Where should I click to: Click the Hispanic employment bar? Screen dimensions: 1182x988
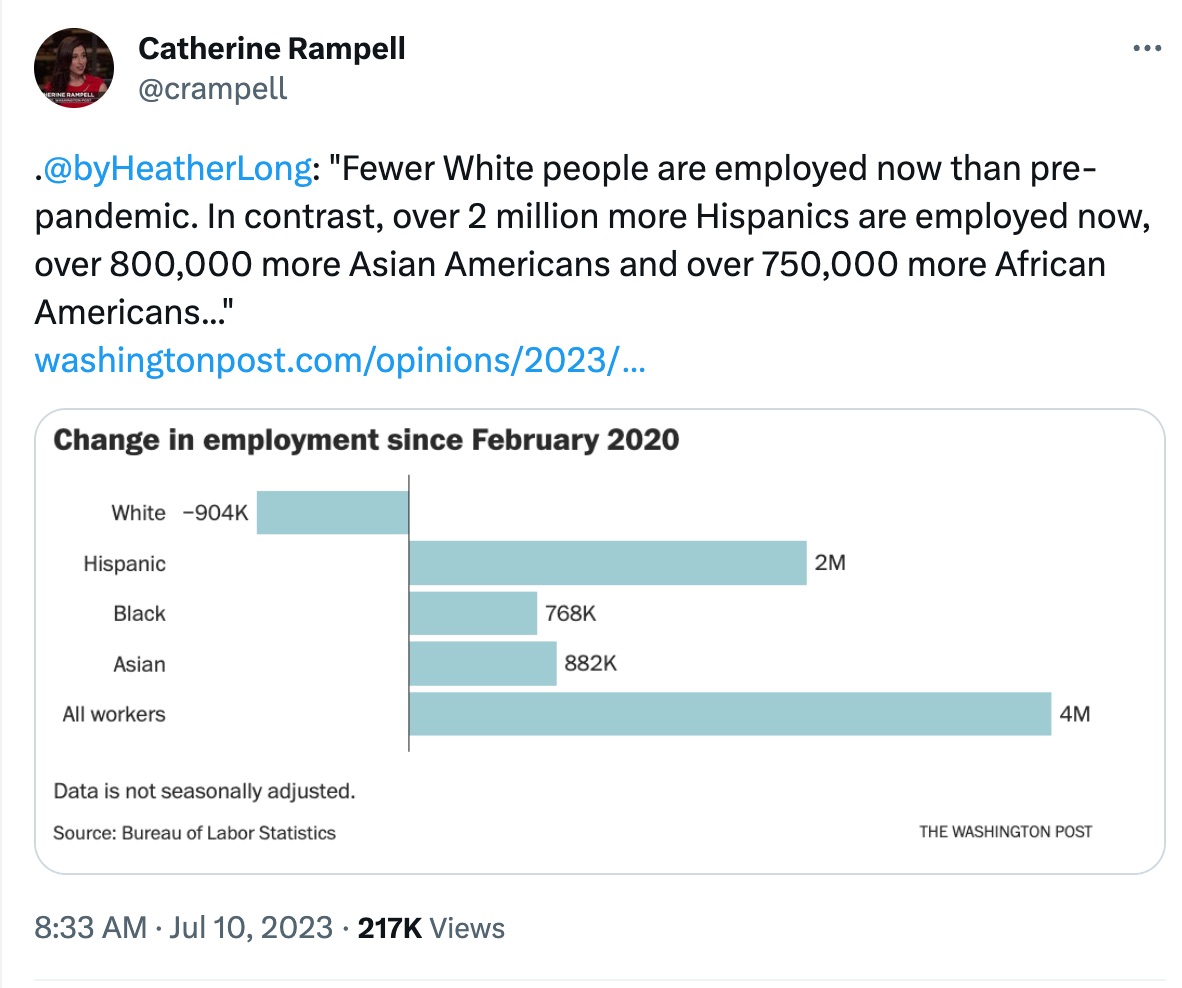click(x=607, y=562)
